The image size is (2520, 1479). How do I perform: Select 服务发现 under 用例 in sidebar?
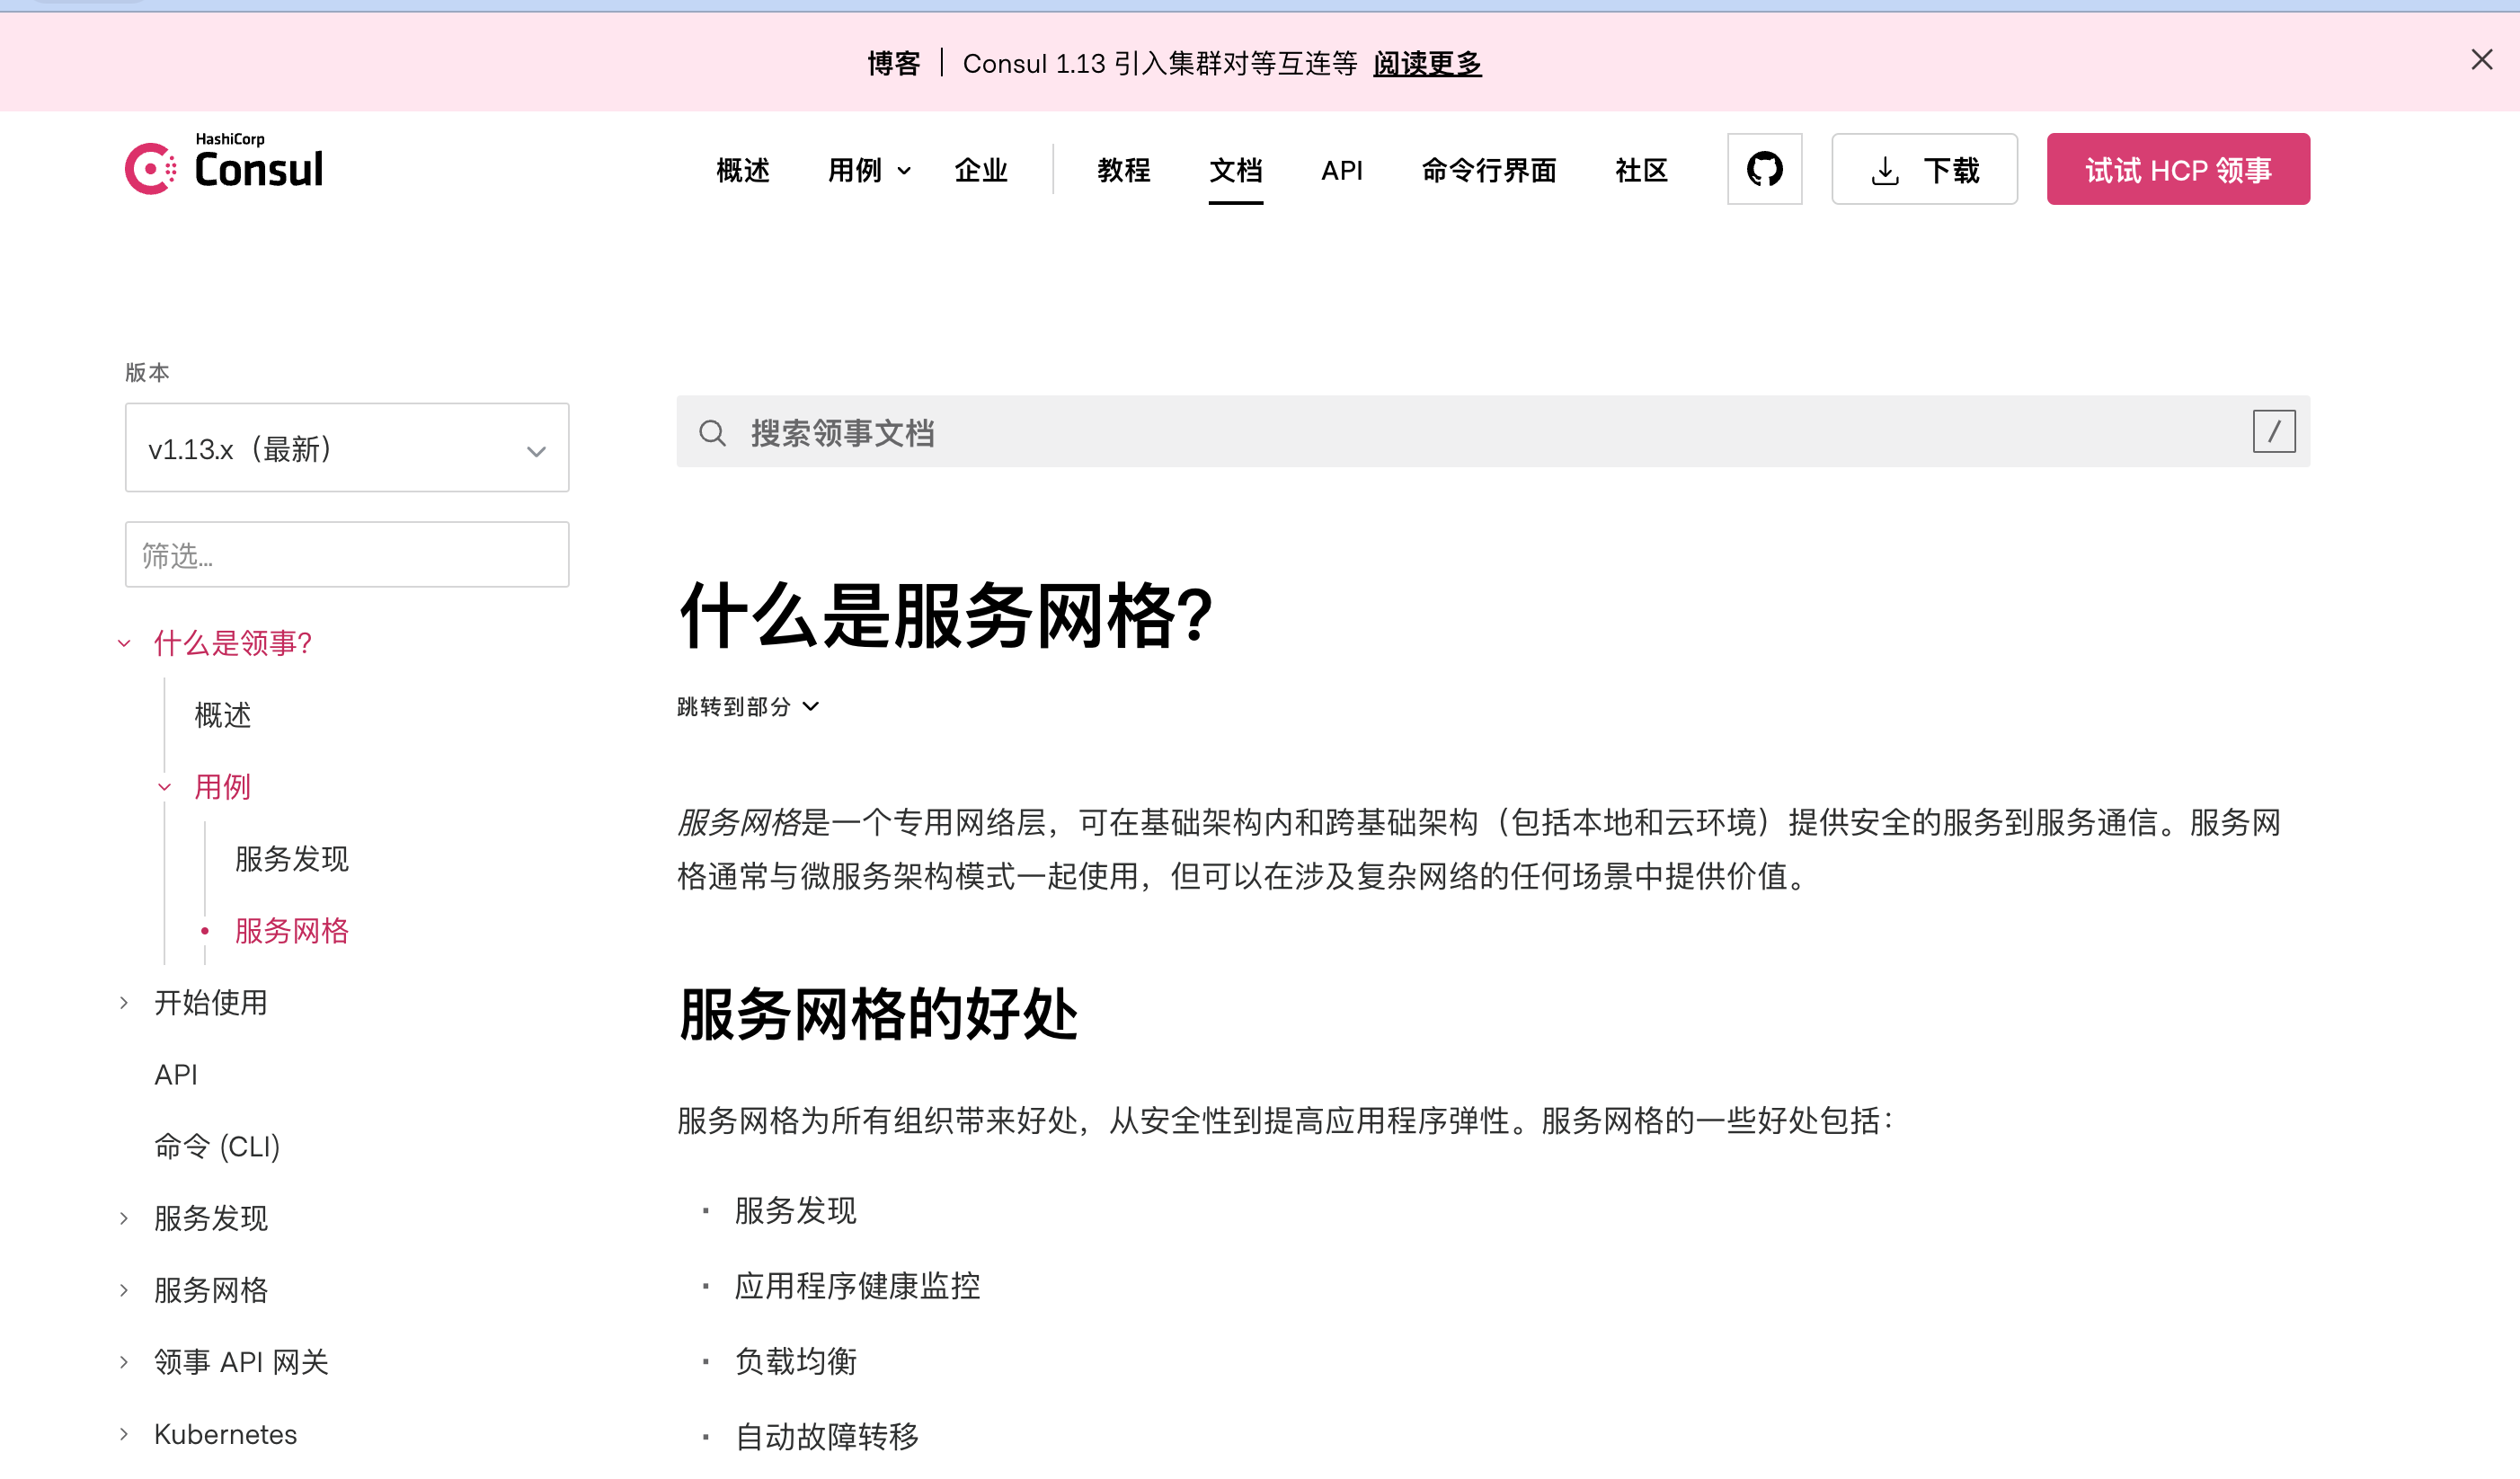tap(291, 859)
